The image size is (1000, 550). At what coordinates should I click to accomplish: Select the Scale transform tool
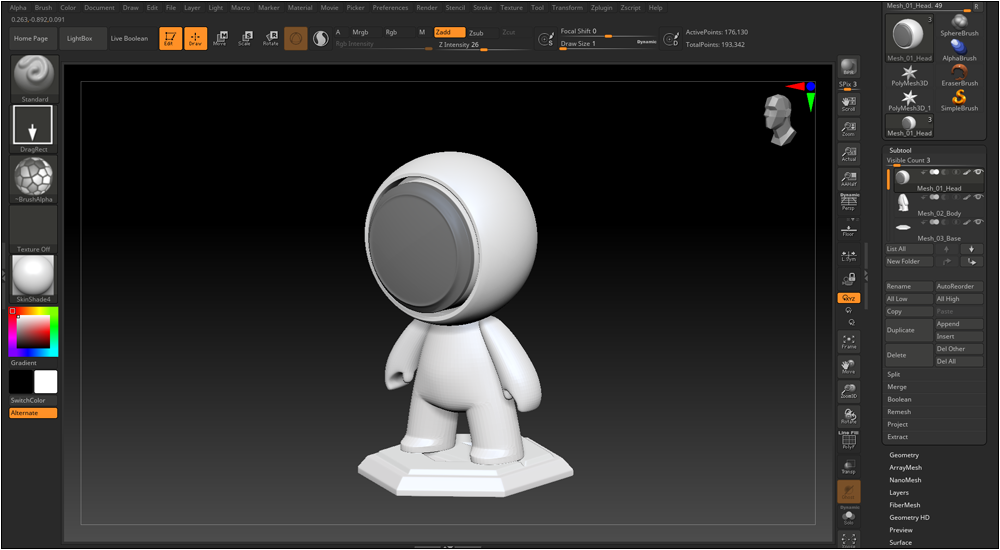(244, 38)
